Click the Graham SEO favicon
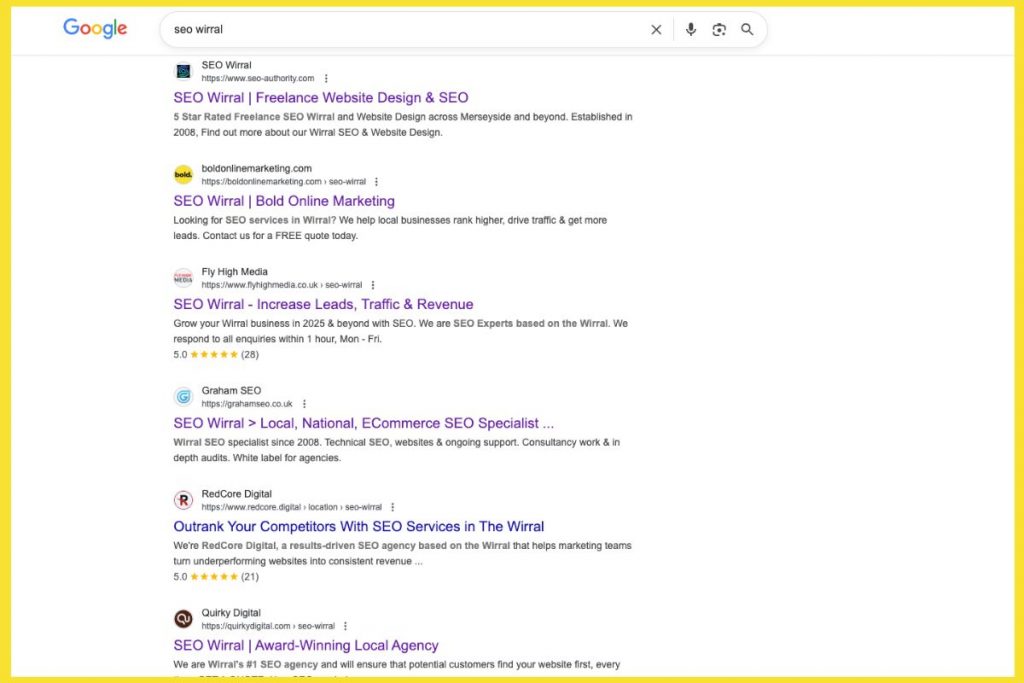The width and height of the screenshot is (1024, 683). [x=183, y=397]
